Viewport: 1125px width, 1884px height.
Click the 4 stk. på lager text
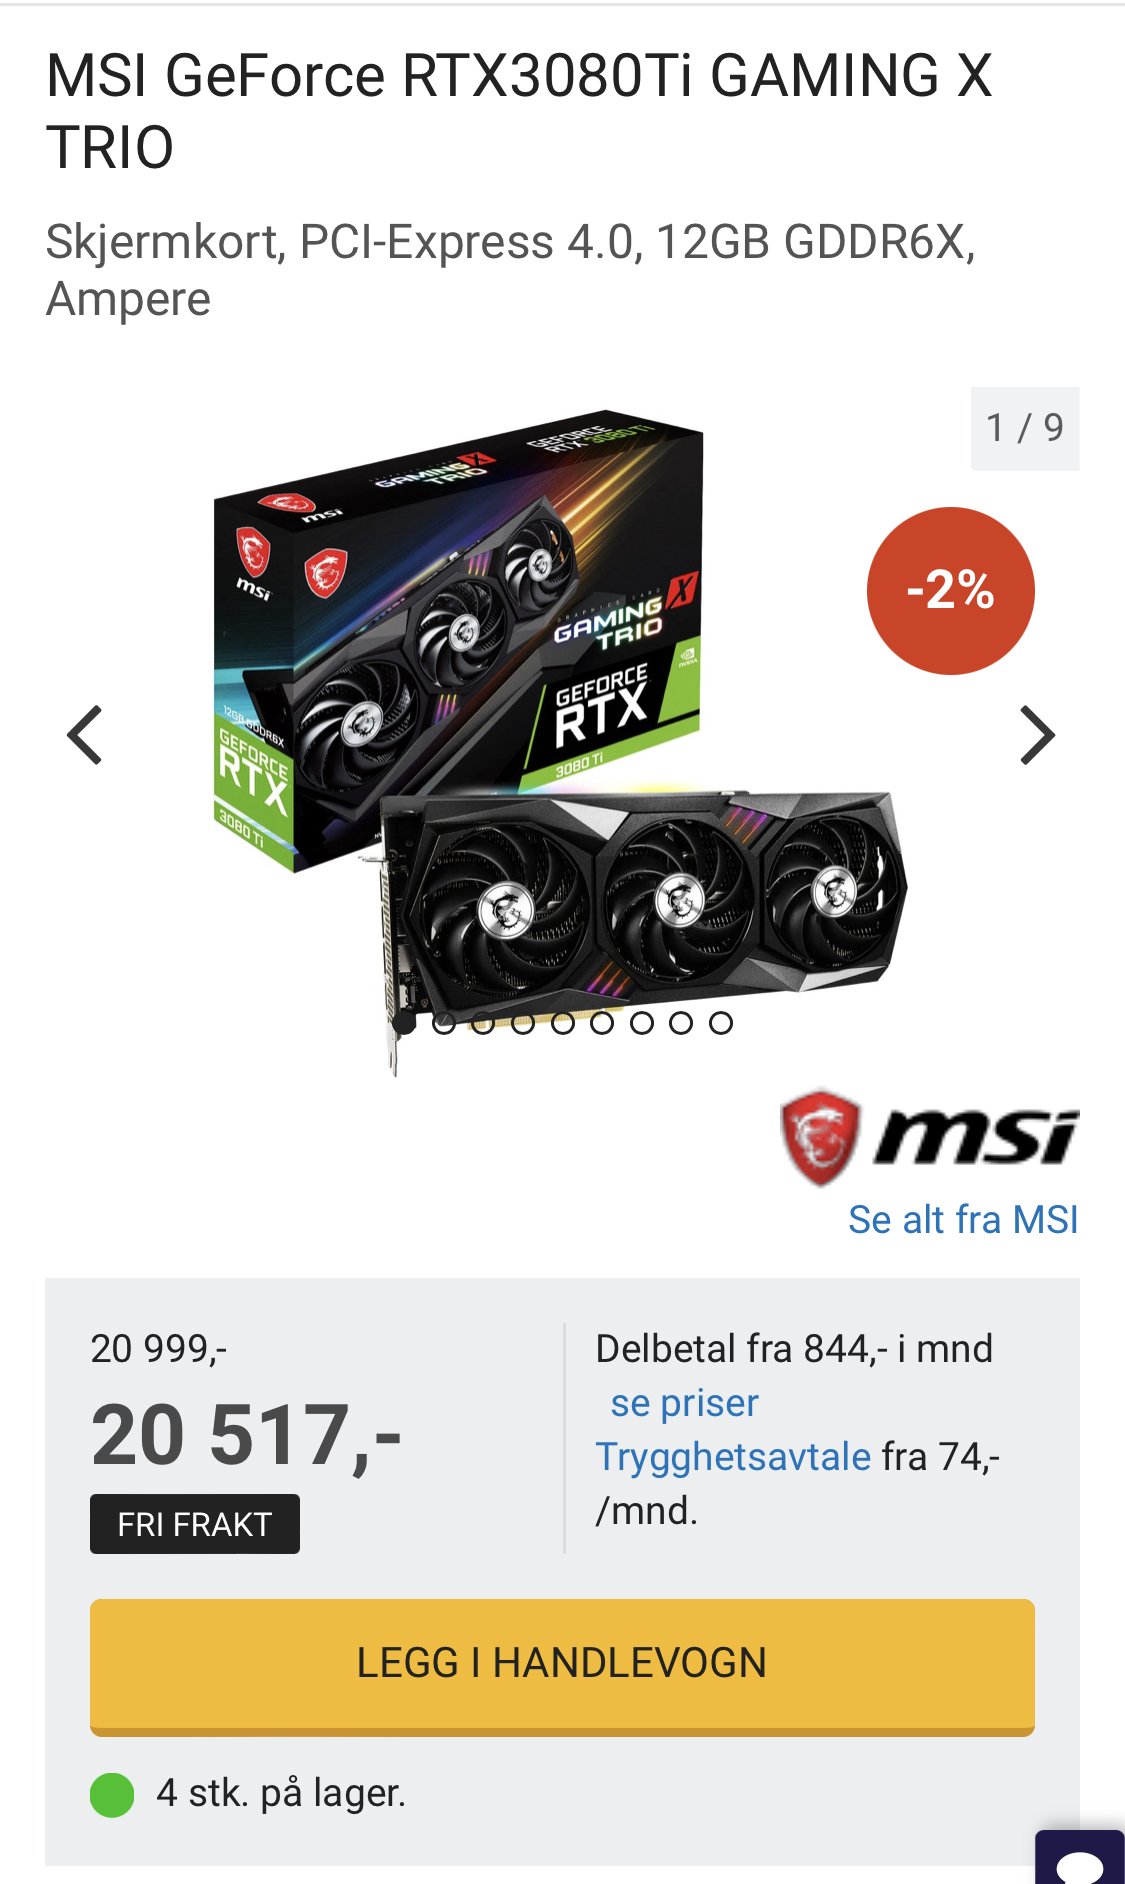(x=281, y=1794)
